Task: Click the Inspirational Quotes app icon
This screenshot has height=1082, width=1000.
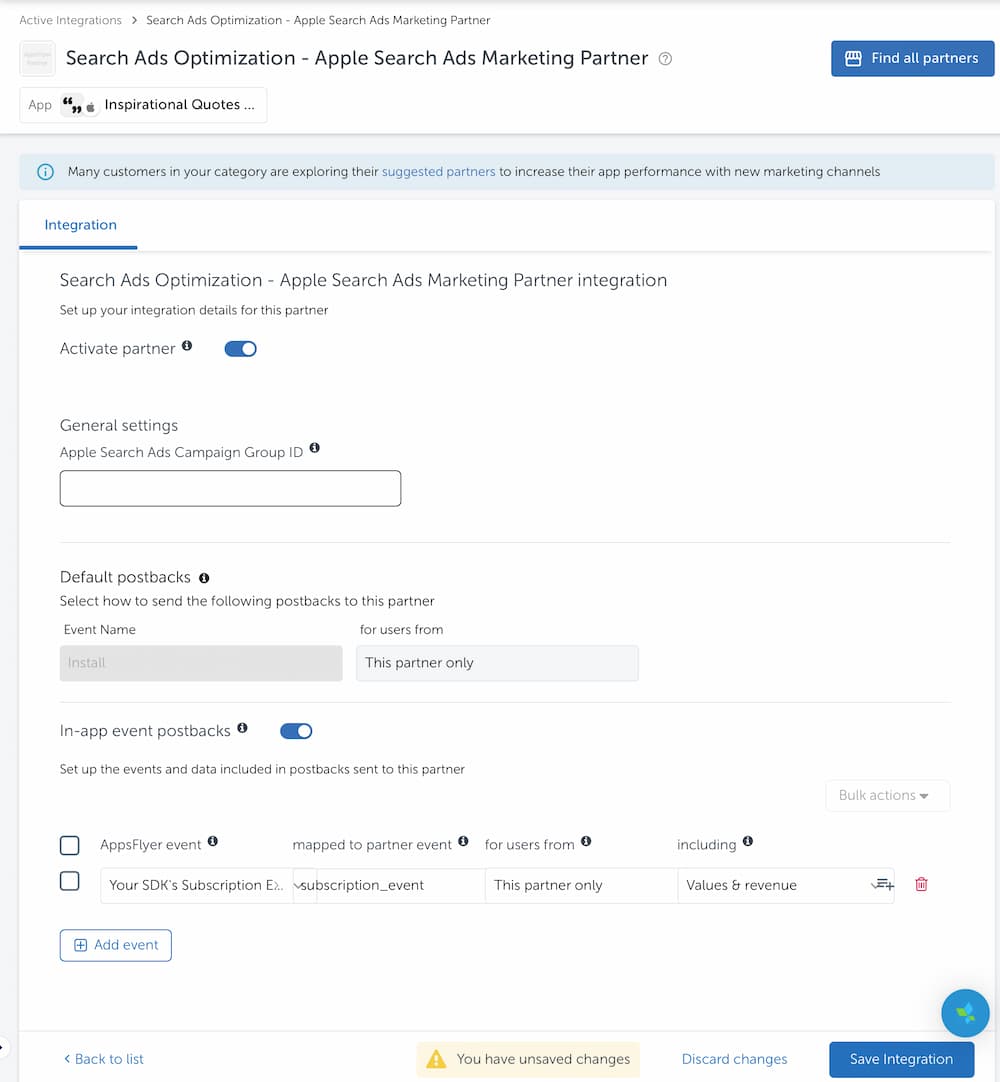Action: click(78, 105)
